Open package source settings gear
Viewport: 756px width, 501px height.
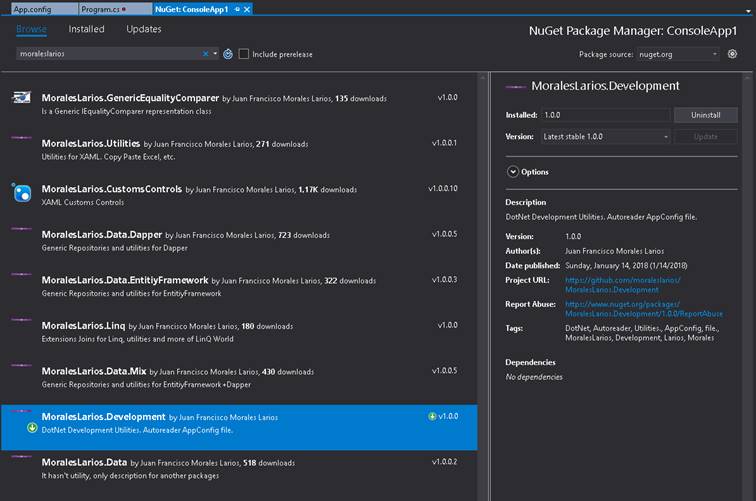pos(732,54)
